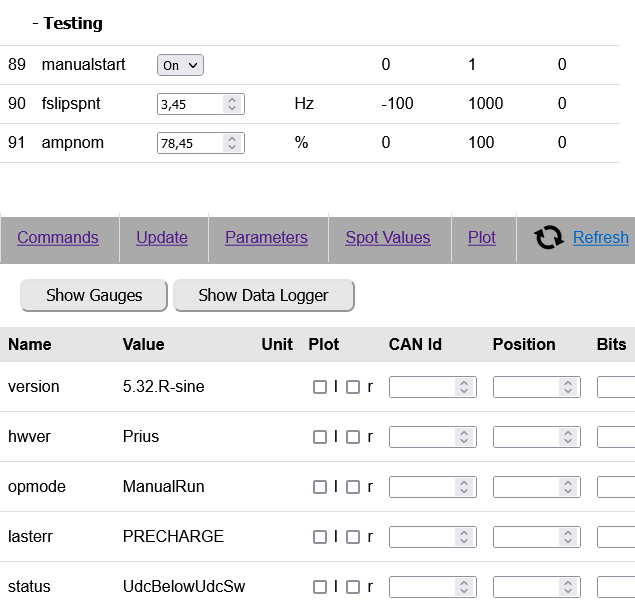Image resolution: width=635 pixels, height=608 pixels.
Task: Select the Plot tab
Action: (x=482, y=238)
